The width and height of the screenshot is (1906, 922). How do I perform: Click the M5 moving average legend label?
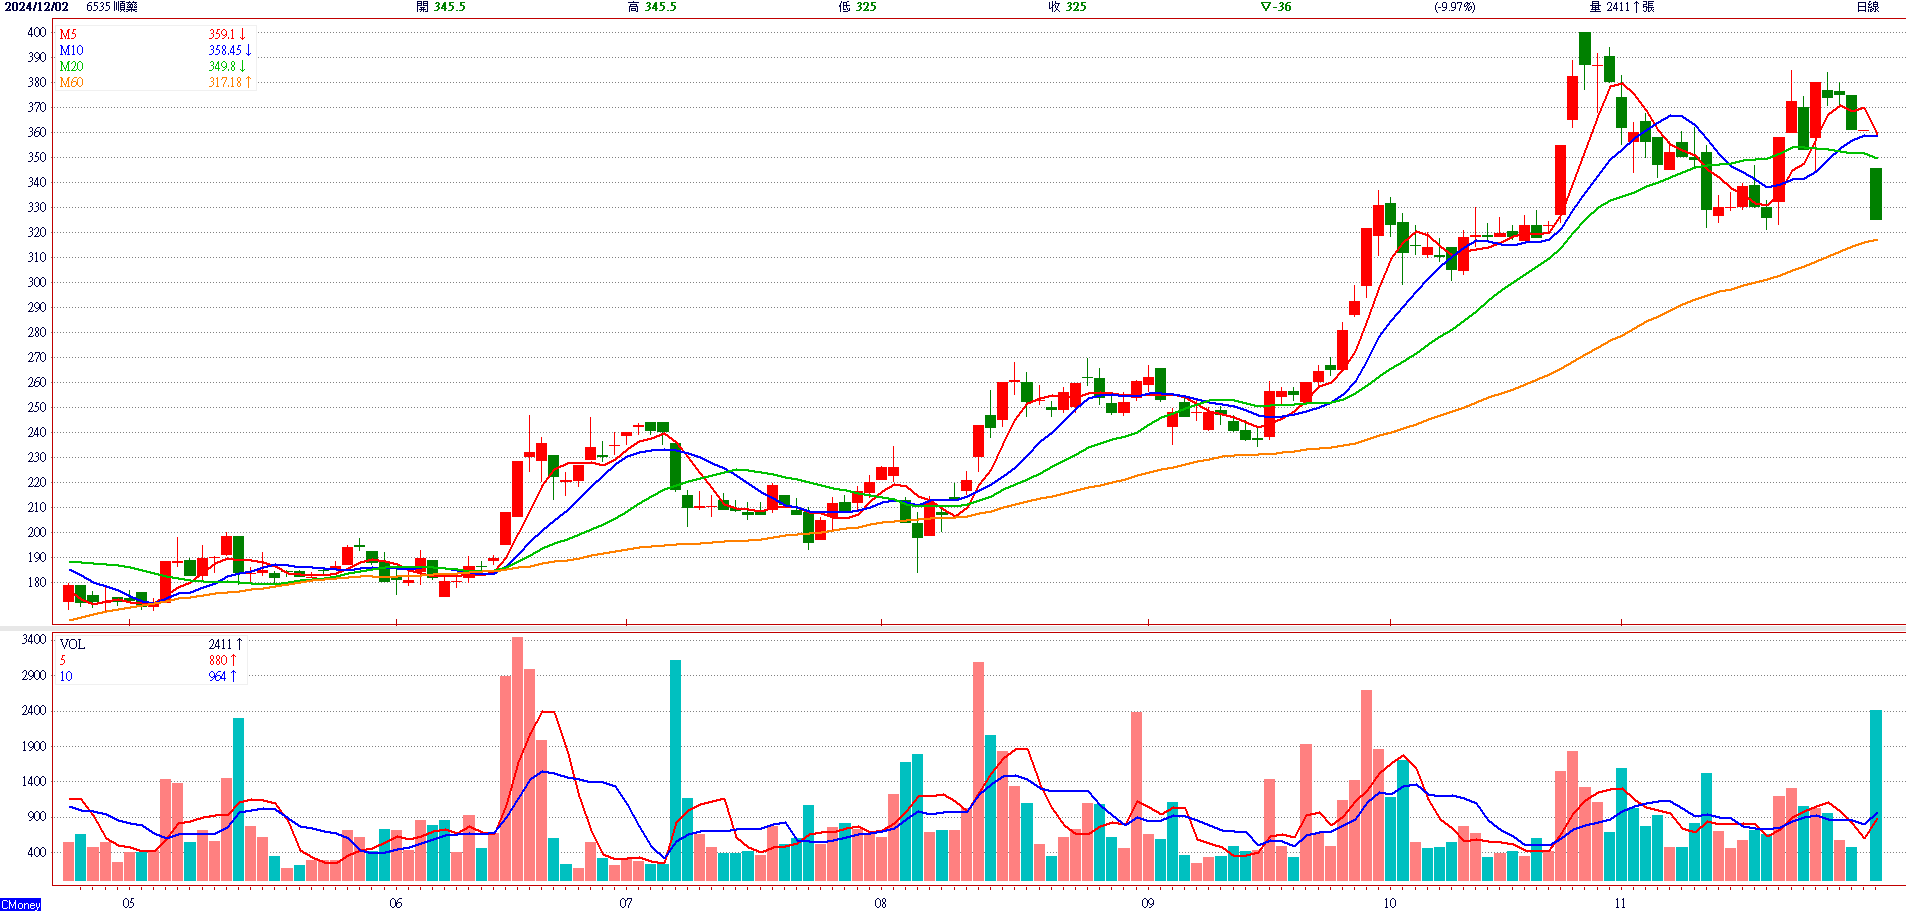pos(68,34)
